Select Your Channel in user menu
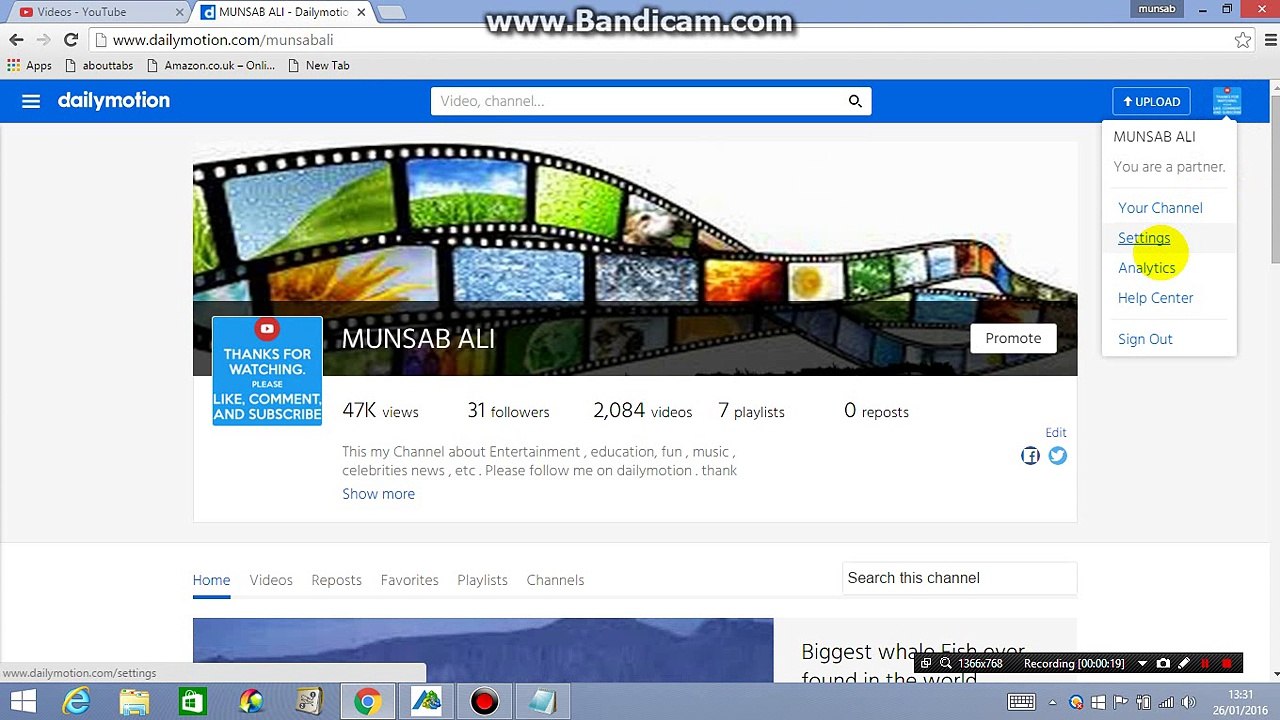Image resolution: width=1280 pixels, height=720 pixels. coord(1160,208)
